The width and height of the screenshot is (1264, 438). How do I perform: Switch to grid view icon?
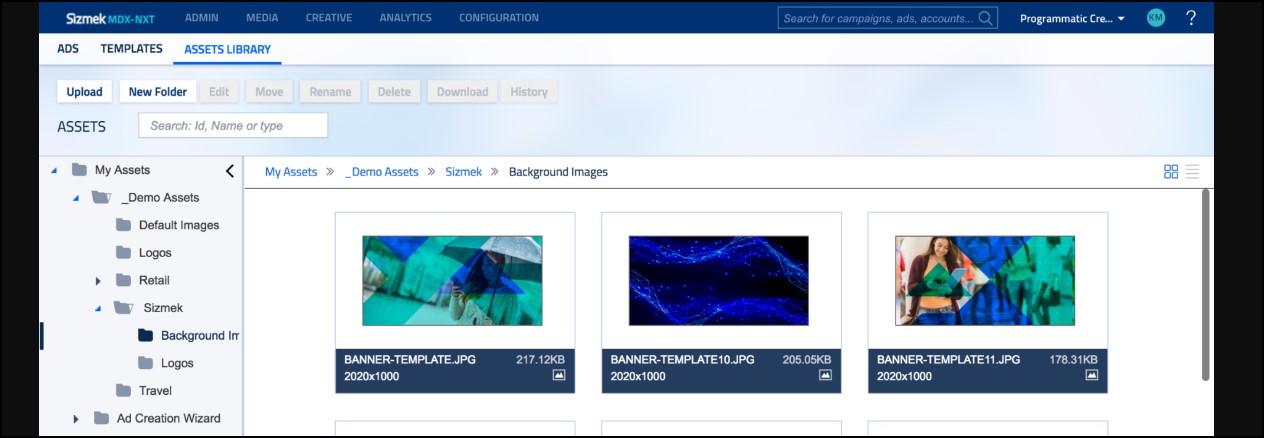[1171, 172]
